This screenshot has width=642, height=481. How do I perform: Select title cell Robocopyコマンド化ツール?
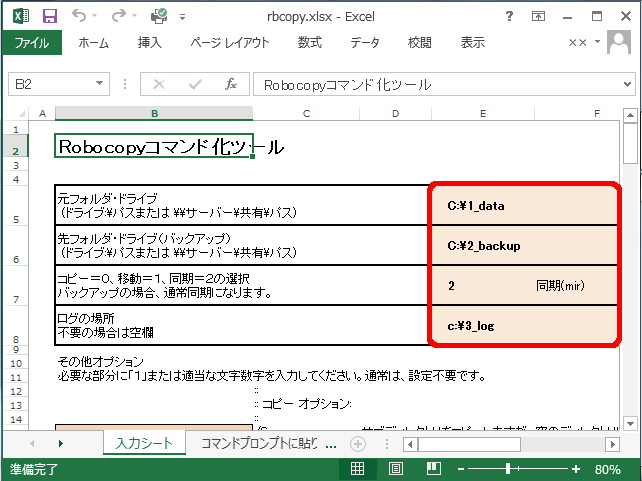point(154,146)
